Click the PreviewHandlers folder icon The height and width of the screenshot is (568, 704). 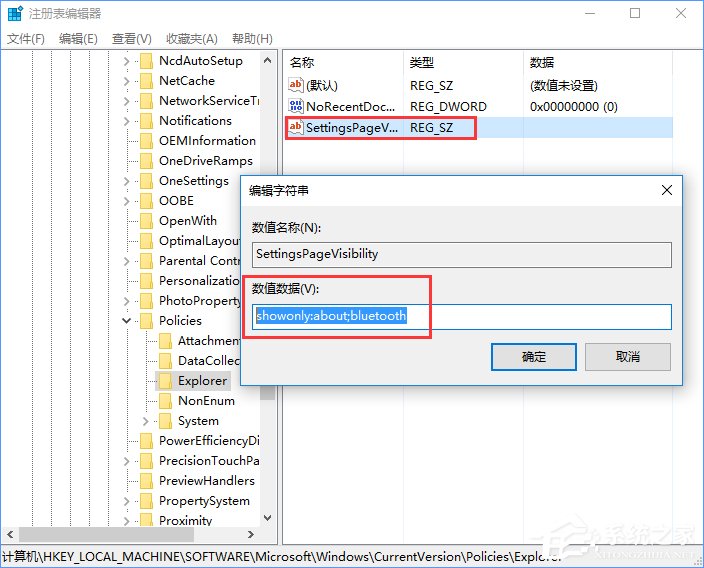coord(146,481)
